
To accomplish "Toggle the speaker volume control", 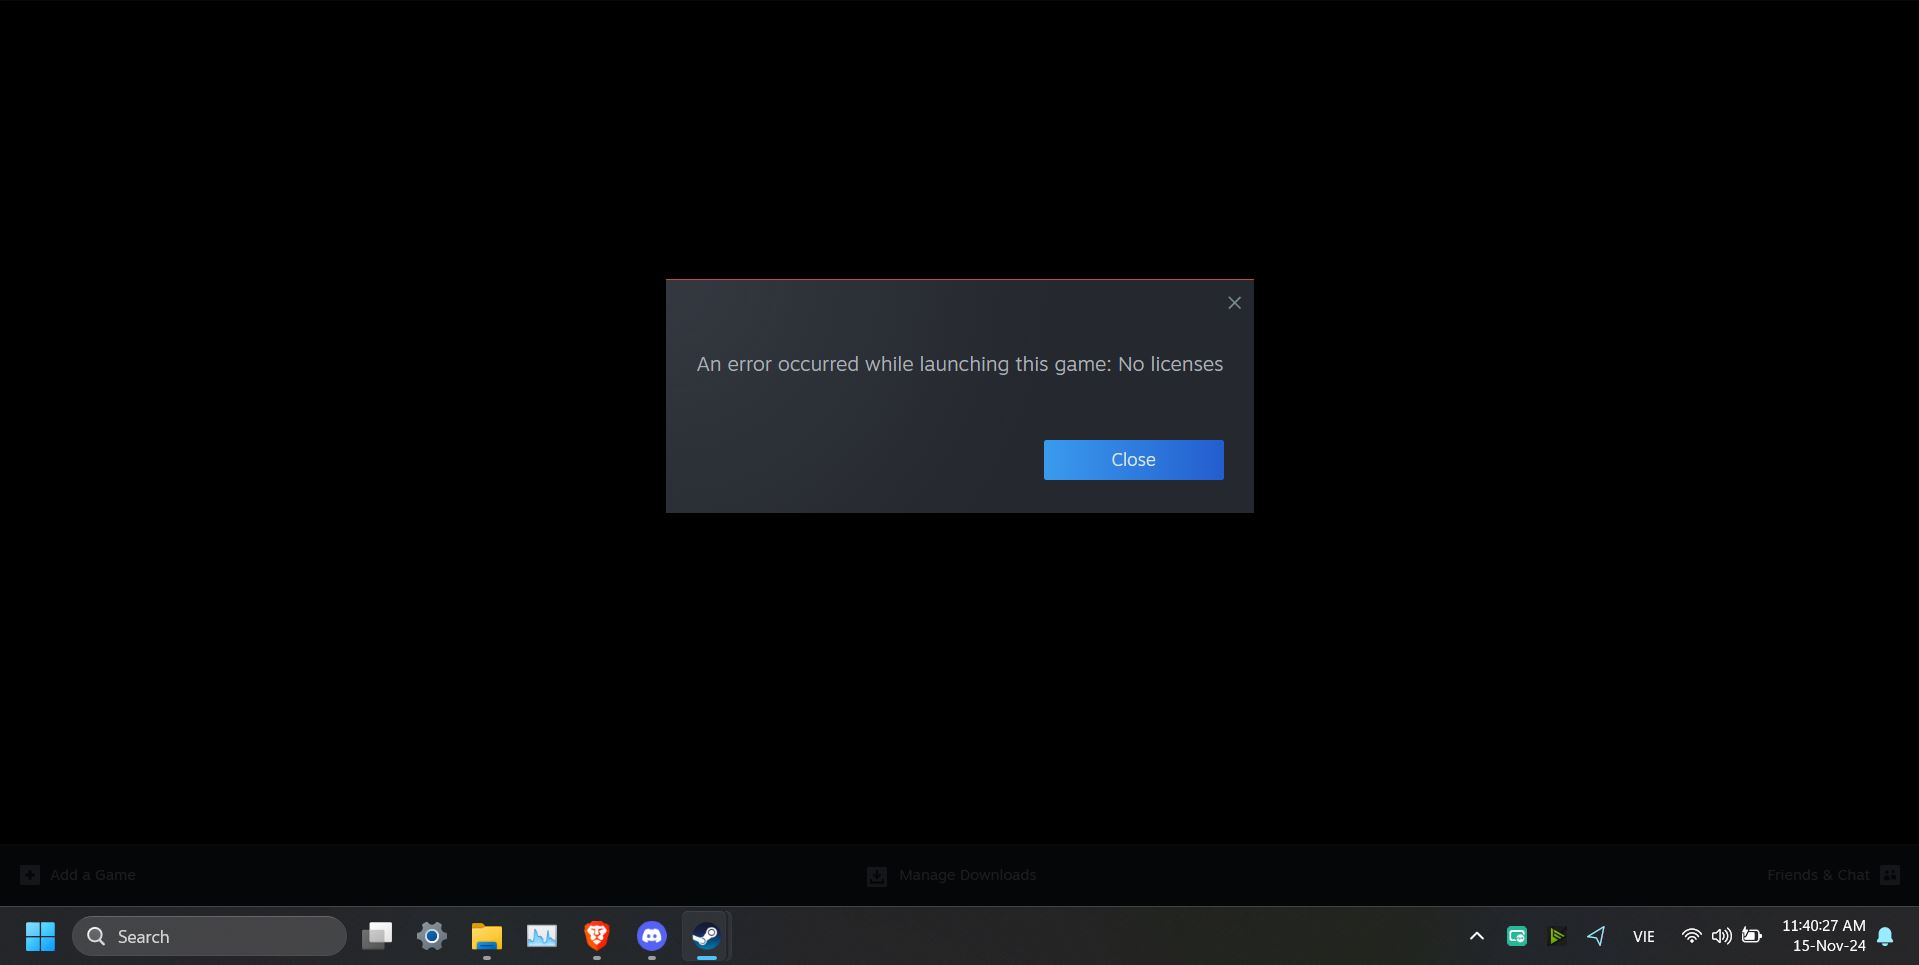I will (1721, 936).
